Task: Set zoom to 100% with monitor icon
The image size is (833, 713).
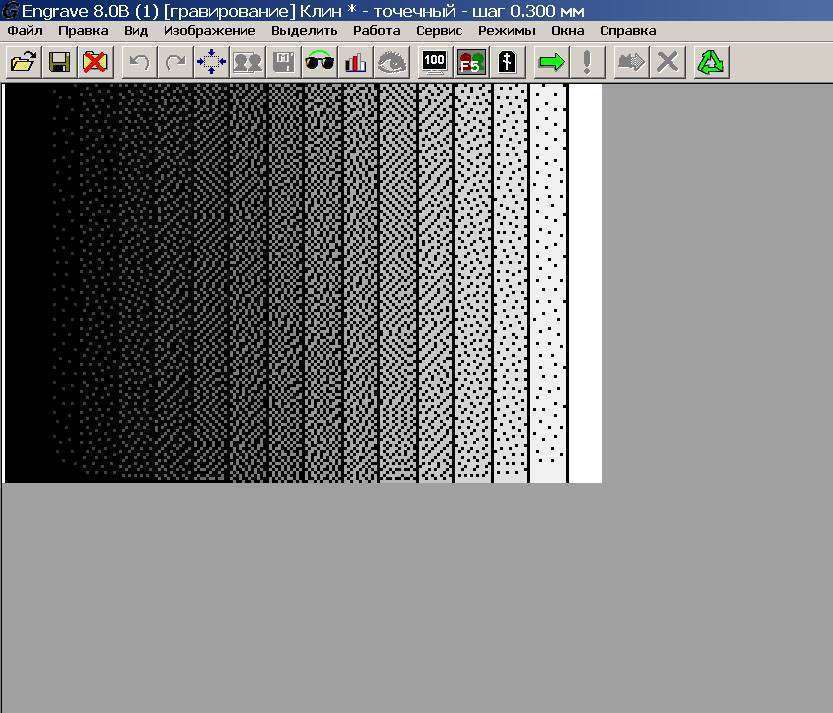Action: 433,61
